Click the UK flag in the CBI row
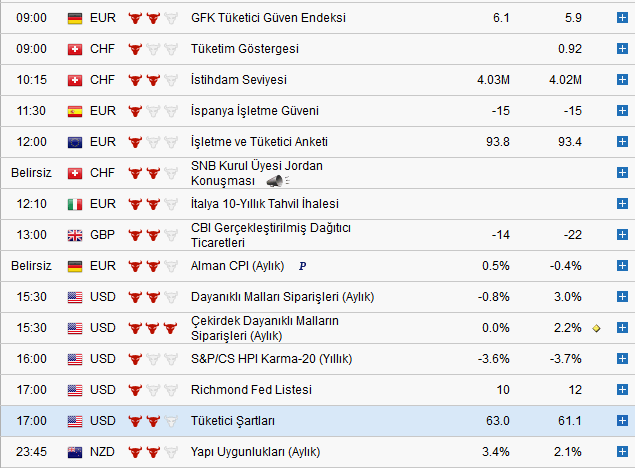635x468 pixels. point(74,235)
